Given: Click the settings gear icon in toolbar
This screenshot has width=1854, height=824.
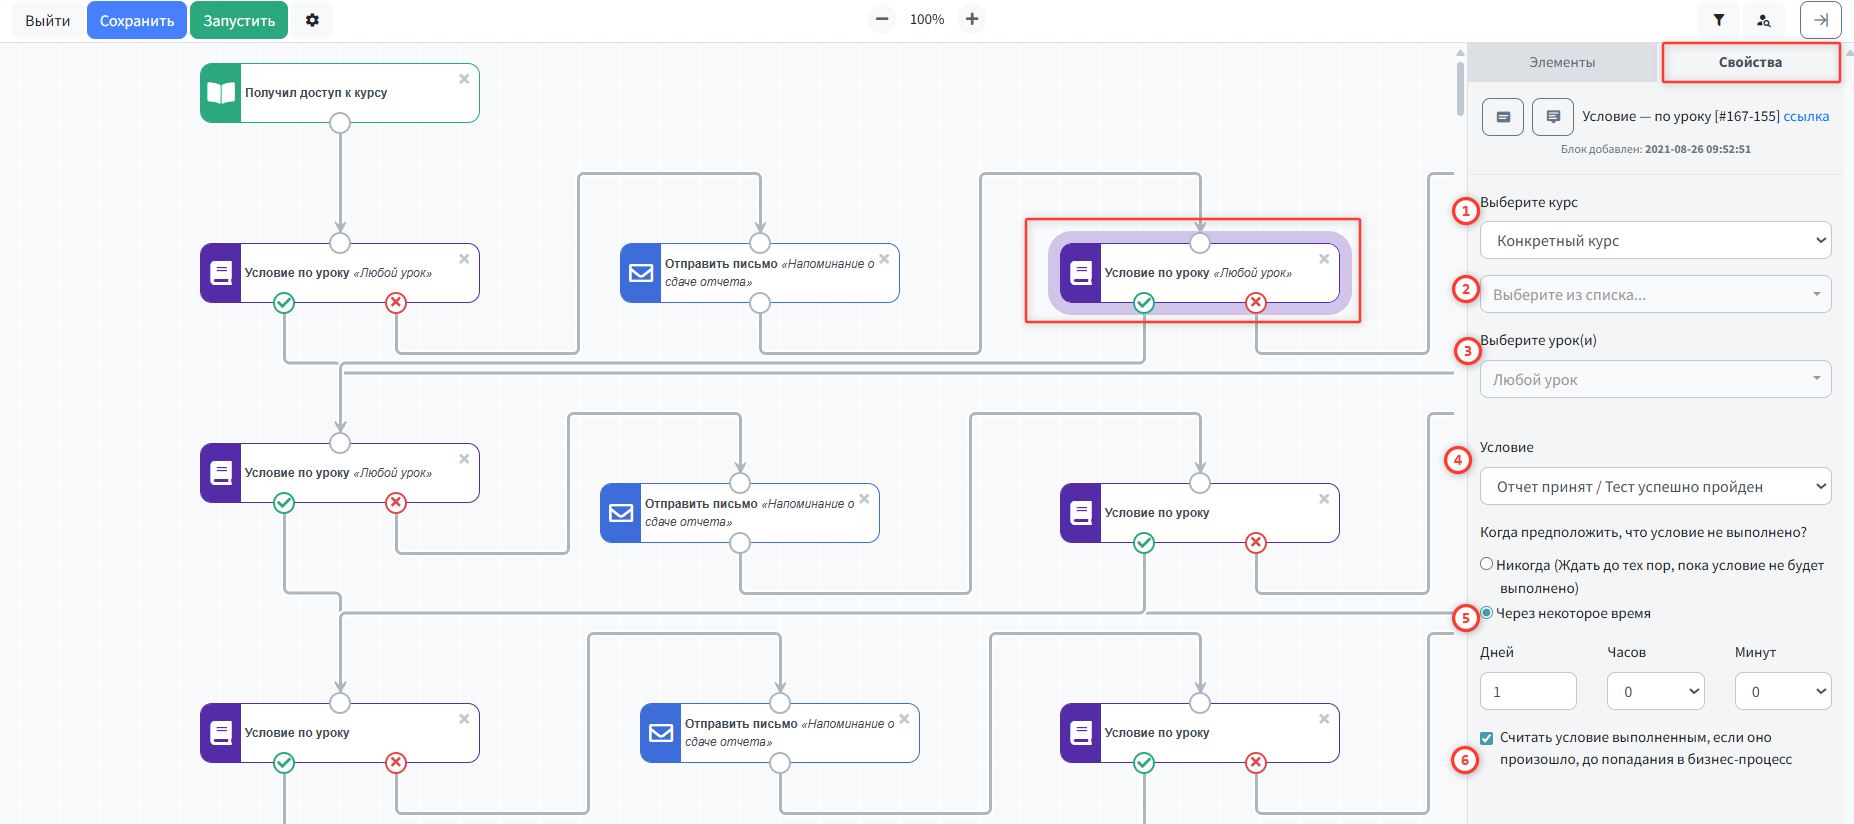Looking at the screenshot, I should [x=312, y=20].
